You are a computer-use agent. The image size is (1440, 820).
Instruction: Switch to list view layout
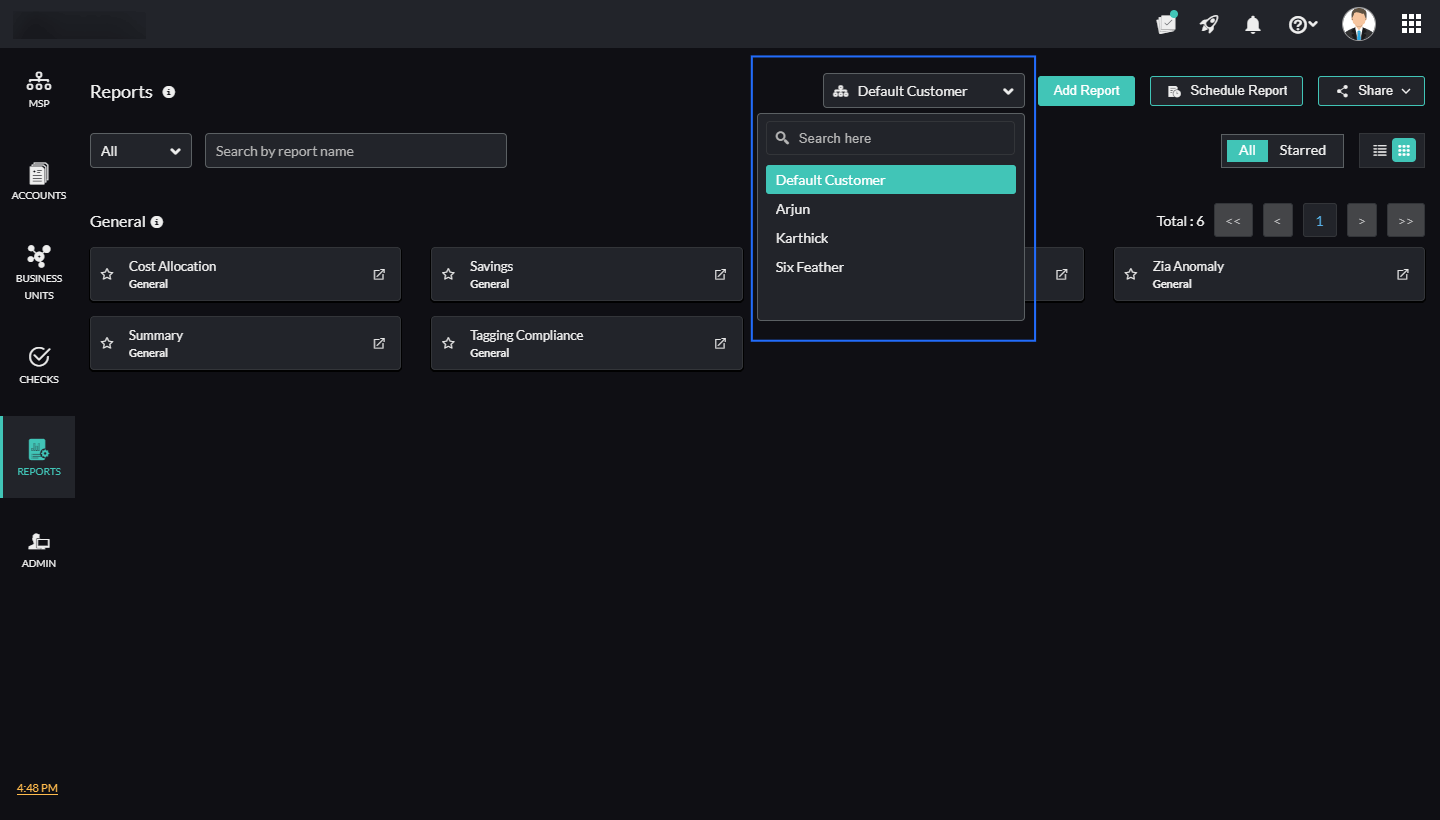pos(1379,150)
